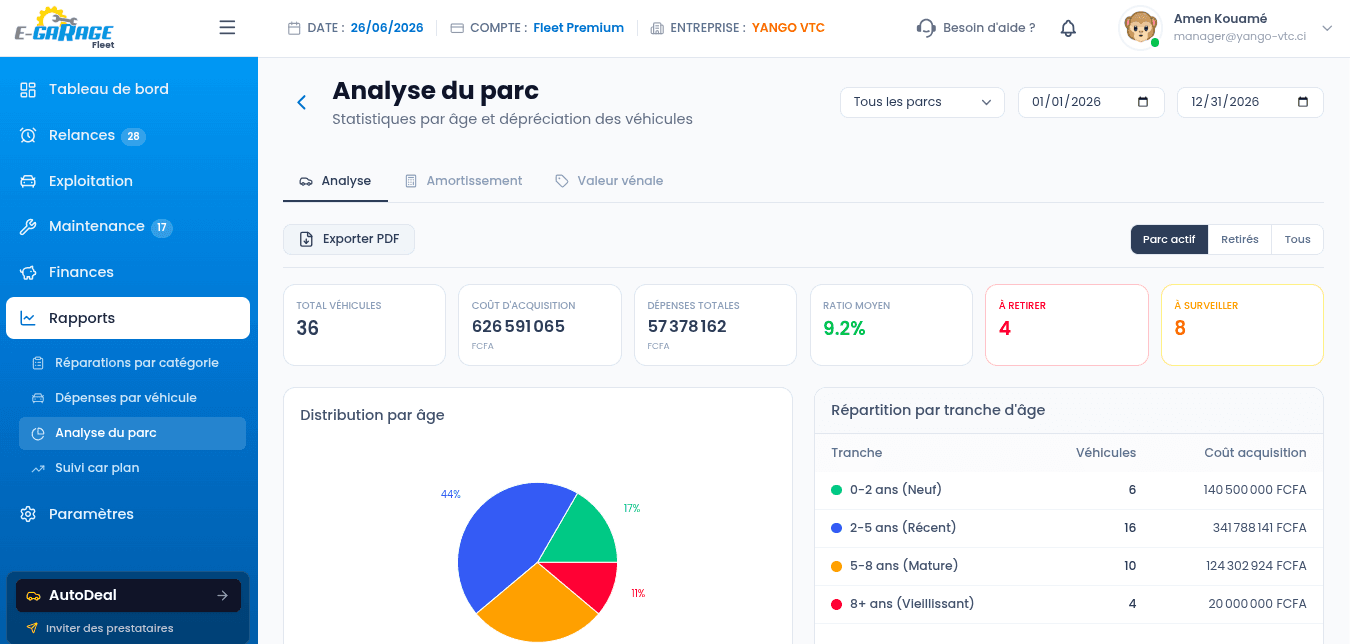
Task: Open the notifications bell
Action: pyautogui.click(x=1068, y=28)
